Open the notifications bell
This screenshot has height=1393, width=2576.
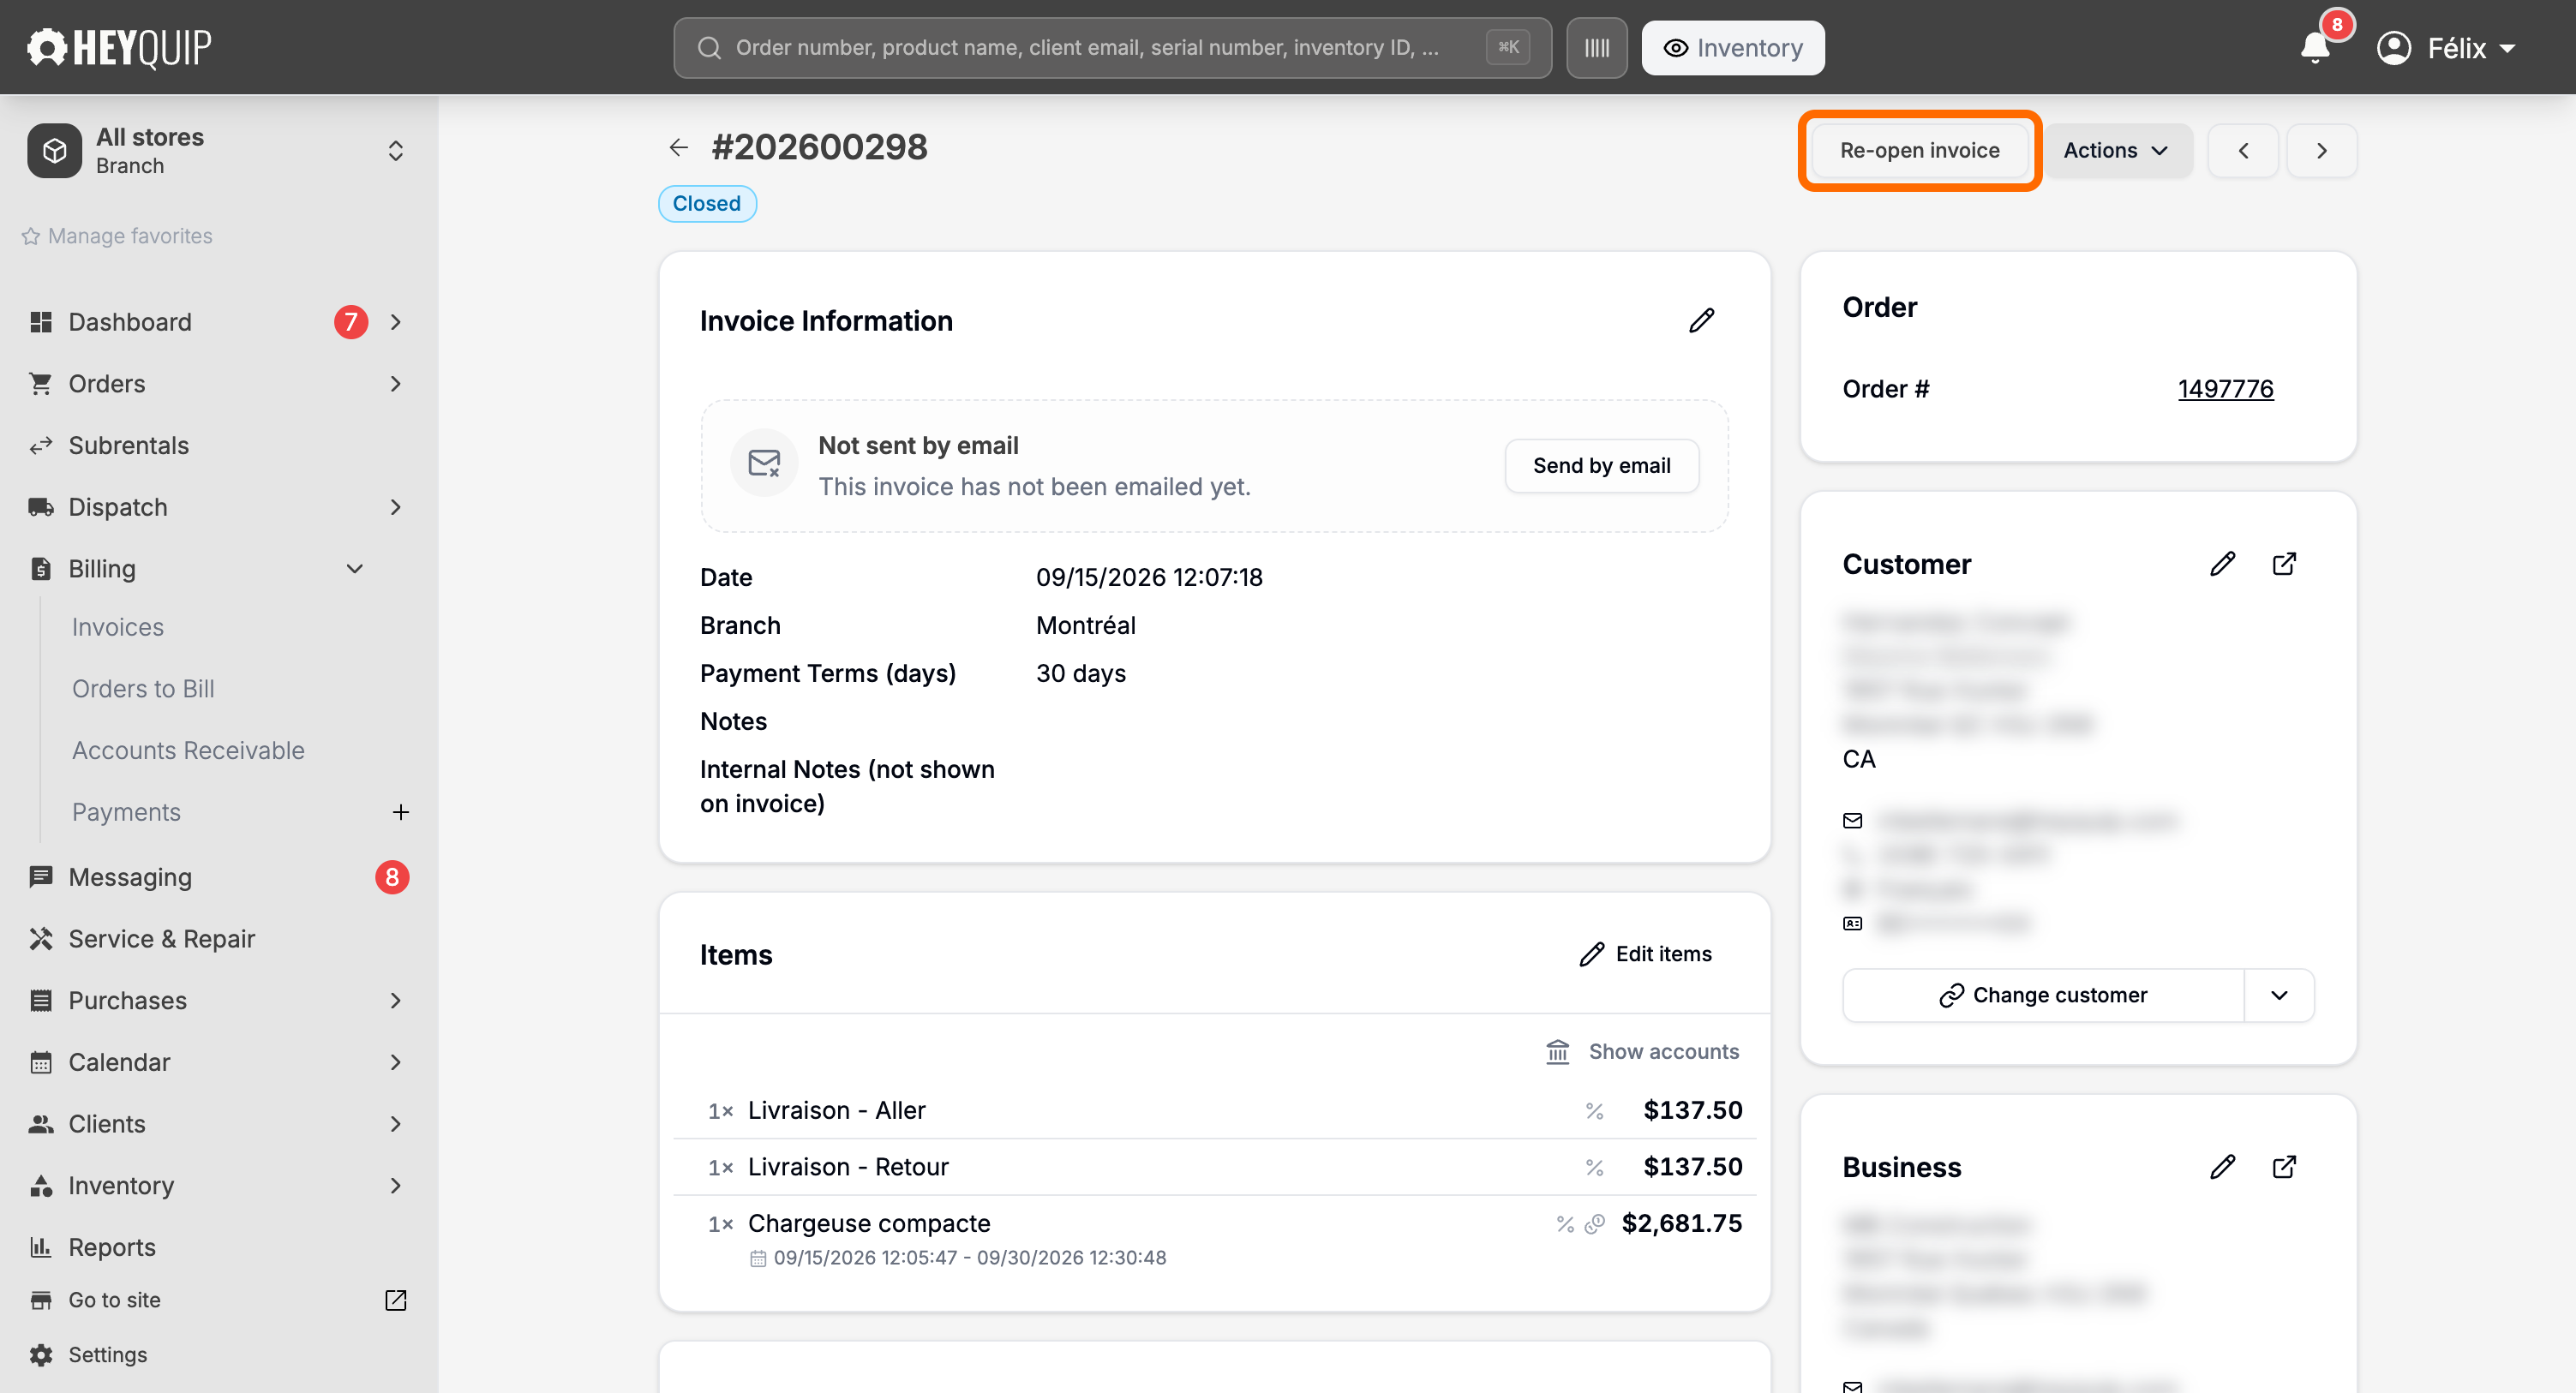pyautogui.click(x=2315, y=47)
